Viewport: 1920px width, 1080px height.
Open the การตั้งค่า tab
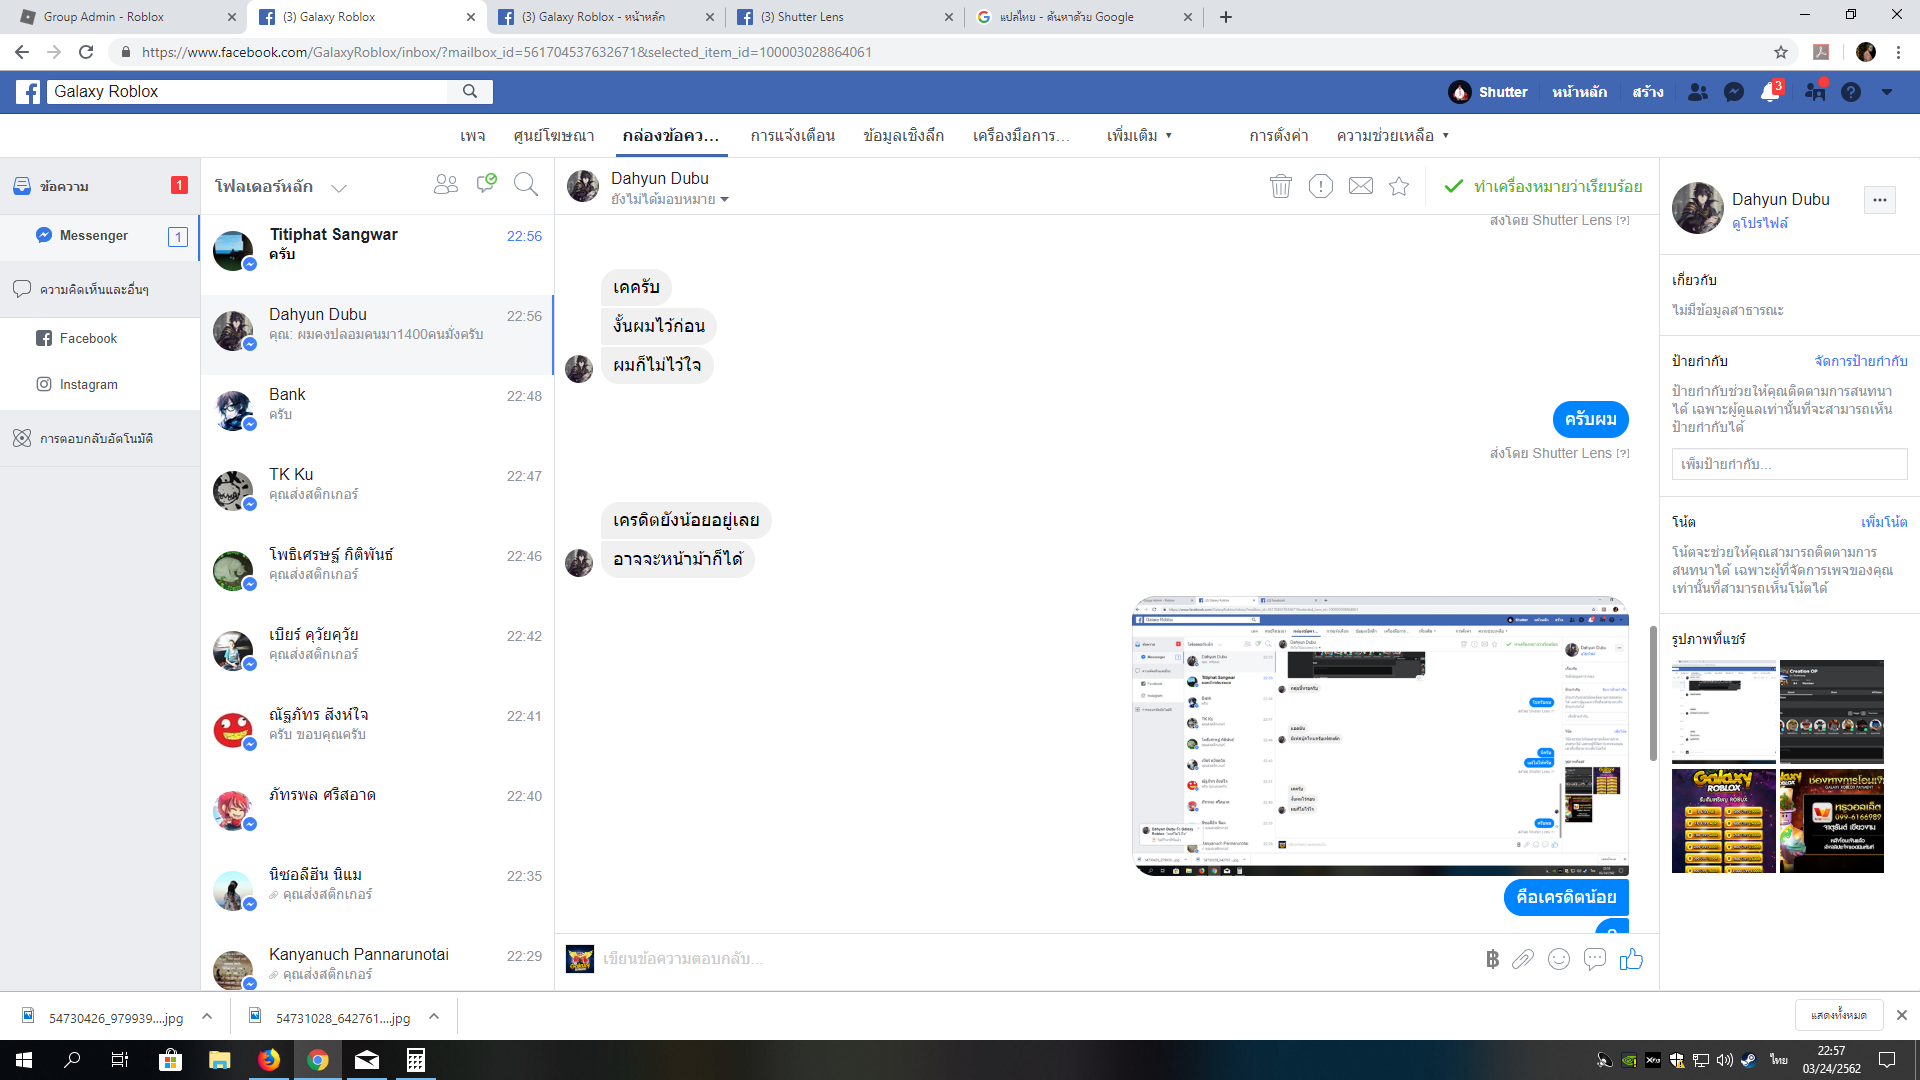click(1279, 135)
